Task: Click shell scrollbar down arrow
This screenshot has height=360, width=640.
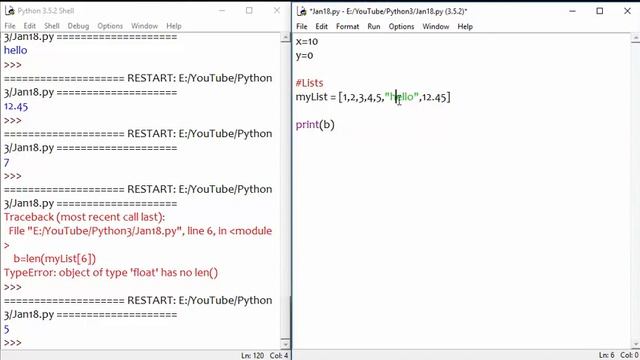Action: (285, 344)
